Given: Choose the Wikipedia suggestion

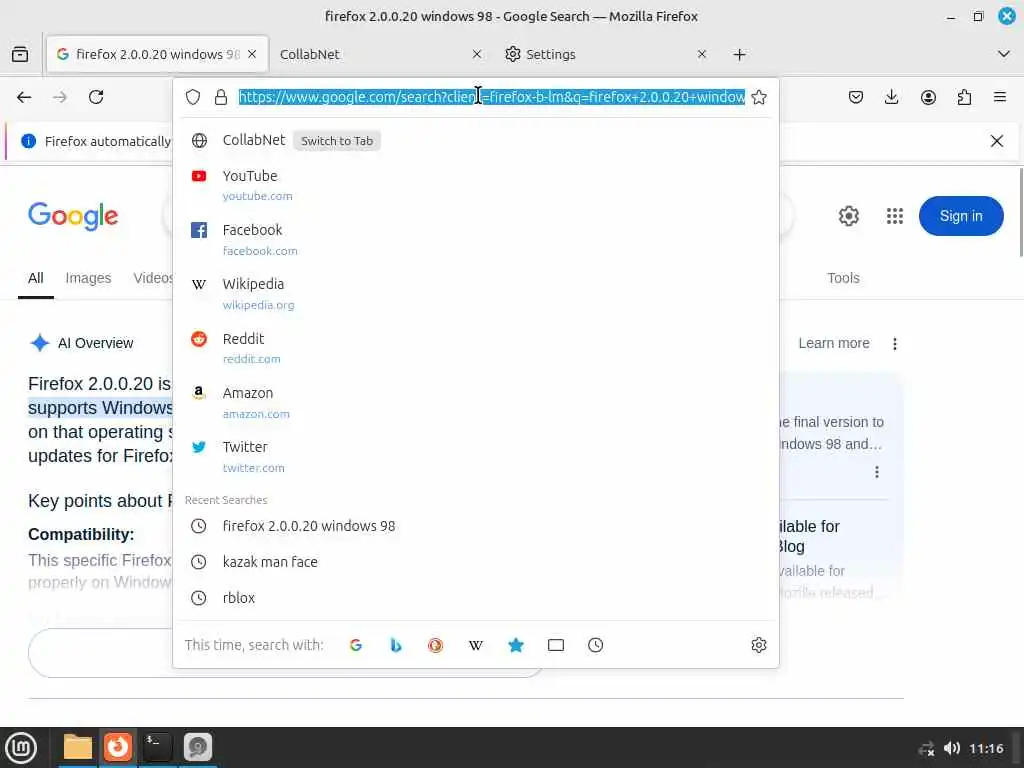Looking at the screenshot, I should click(x=476, y=294).
